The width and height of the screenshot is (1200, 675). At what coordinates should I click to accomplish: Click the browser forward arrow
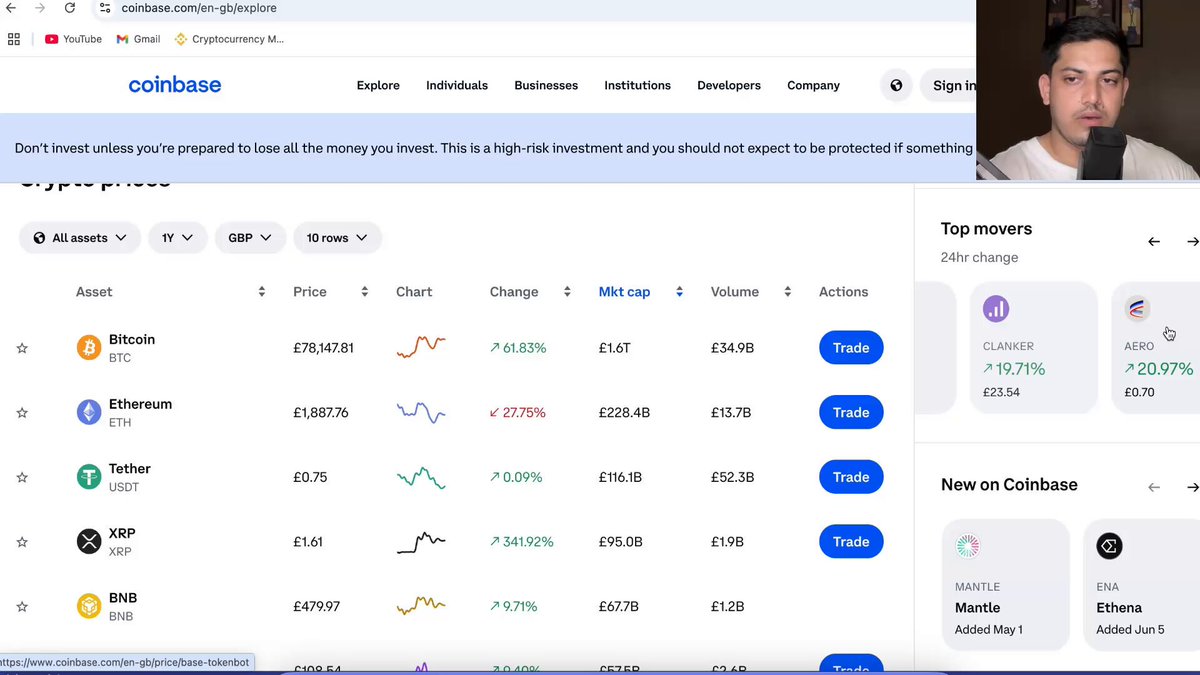coord(40,8)
